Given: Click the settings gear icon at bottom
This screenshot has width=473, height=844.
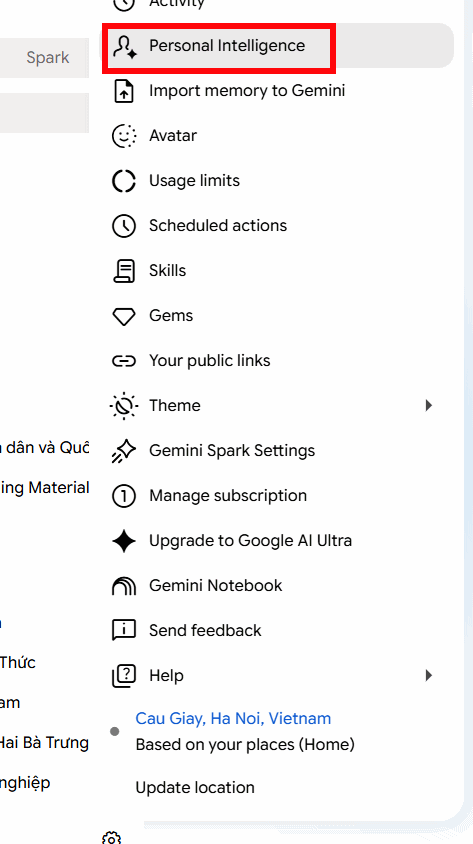Looking at the screenshot, I should point(111,839).
